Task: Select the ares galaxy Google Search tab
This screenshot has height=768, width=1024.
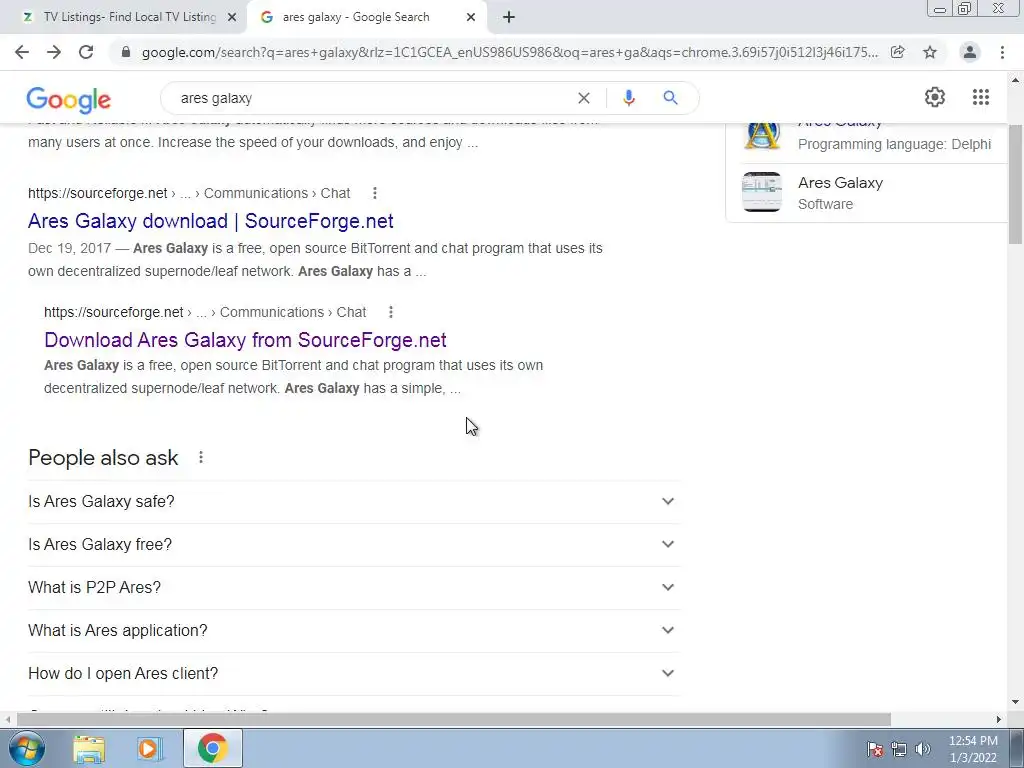Action: pos(366,18)
